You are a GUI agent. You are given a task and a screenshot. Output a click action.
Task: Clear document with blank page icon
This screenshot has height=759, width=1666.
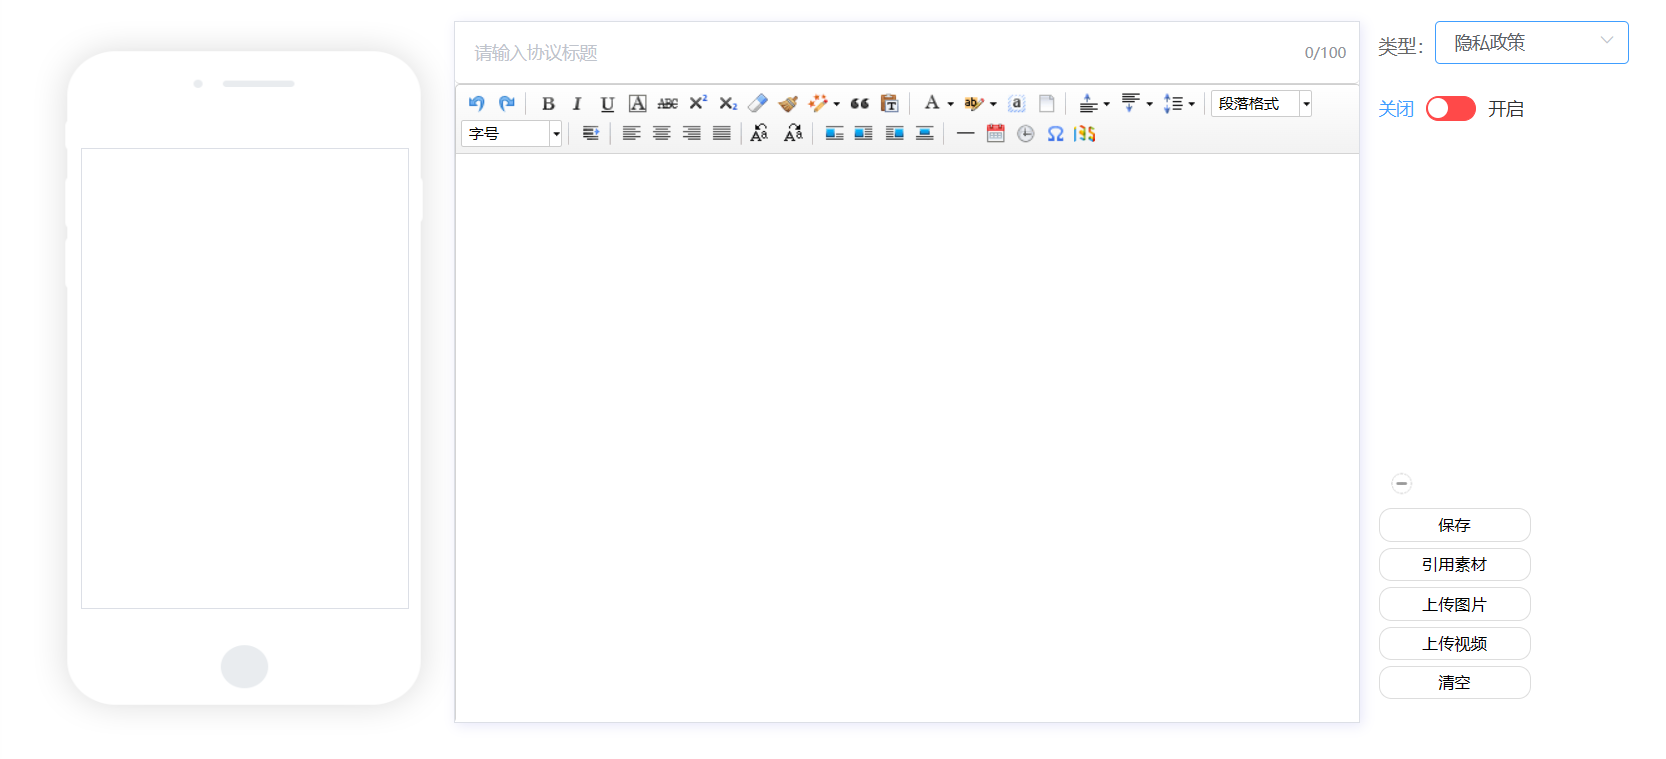pos(1047,103)
